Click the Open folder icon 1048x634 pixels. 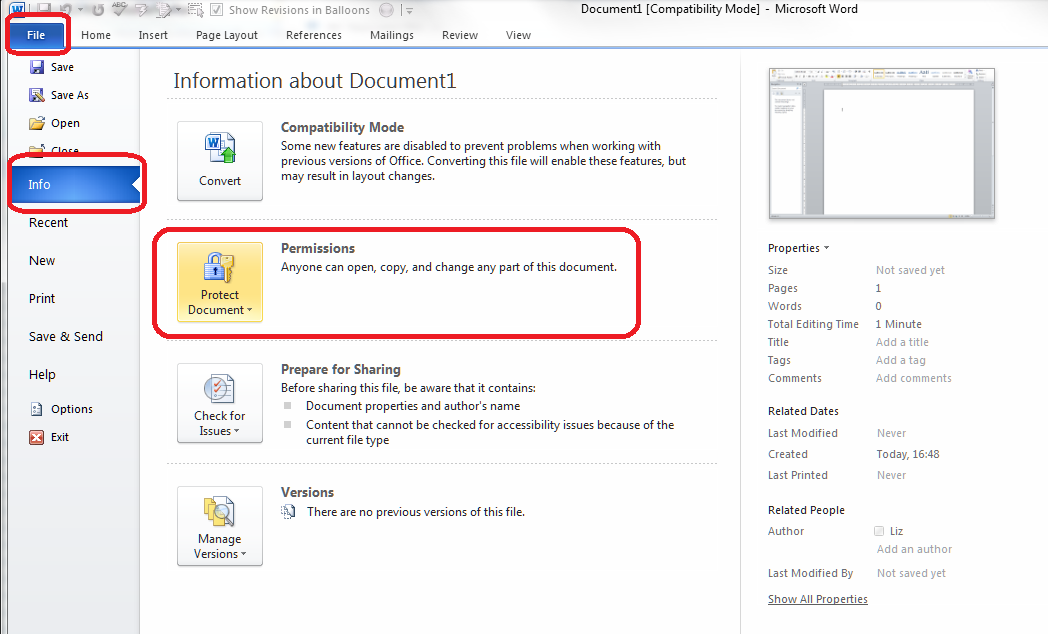(x=37, y=123)
